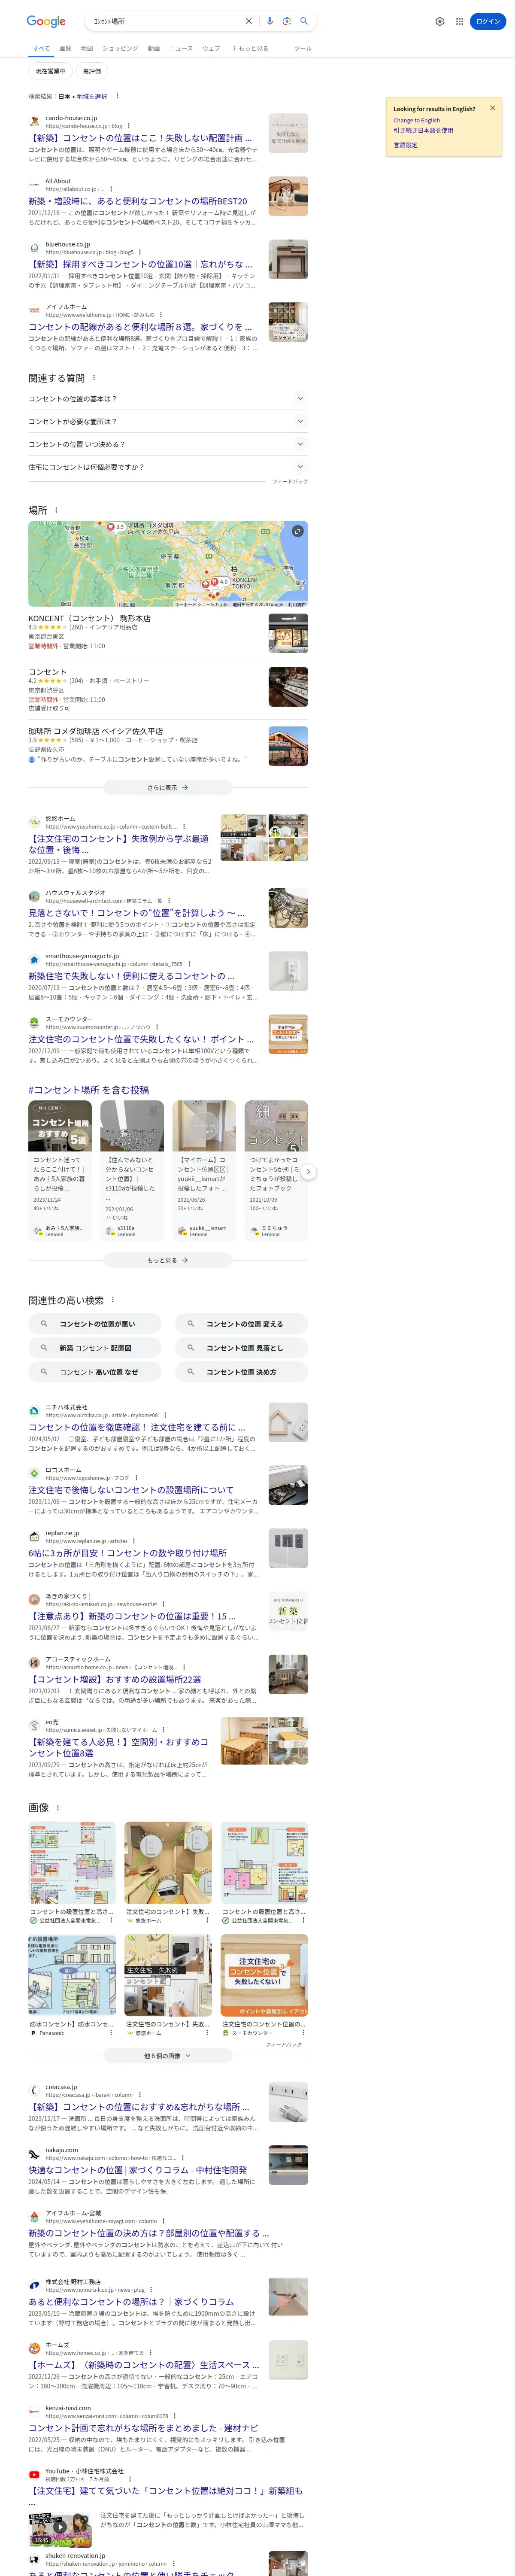Select the すべて tab
Viewport: 515px width, 2576px height.
41,48
